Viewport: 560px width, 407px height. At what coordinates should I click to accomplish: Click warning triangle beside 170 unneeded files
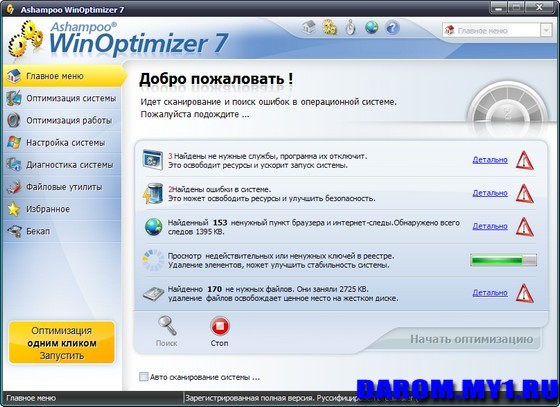[525, 293]
